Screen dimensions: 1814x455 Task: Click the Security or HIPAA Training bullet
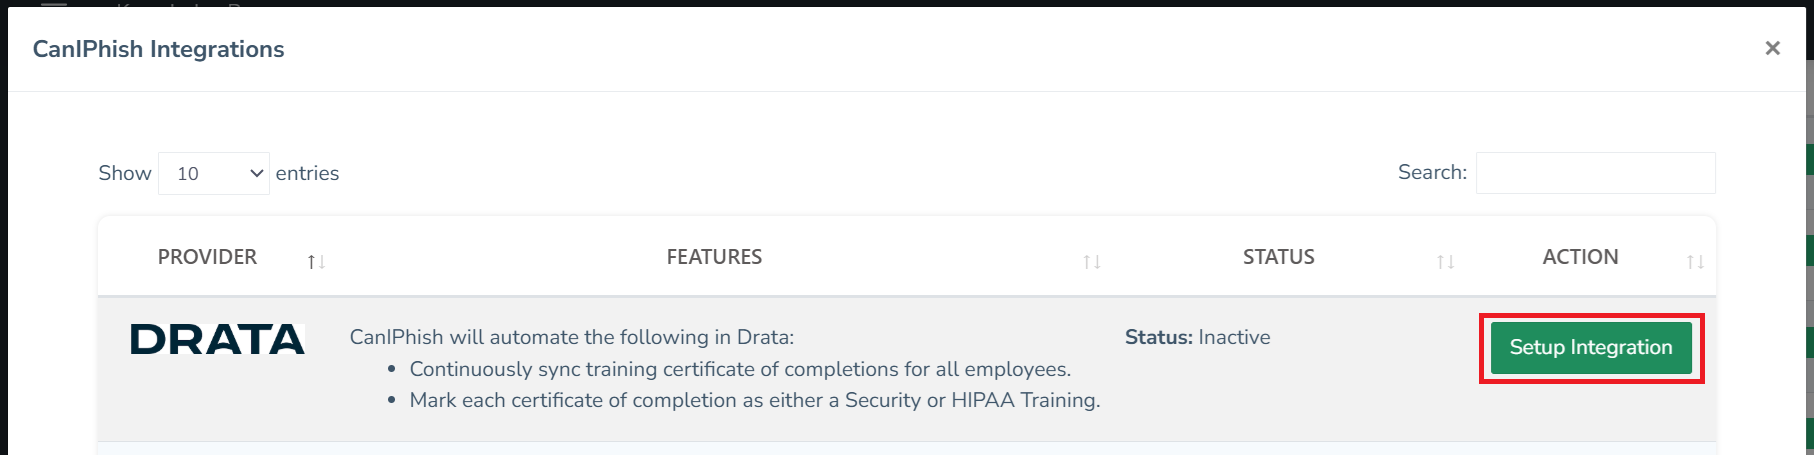[x=754, y=400]
